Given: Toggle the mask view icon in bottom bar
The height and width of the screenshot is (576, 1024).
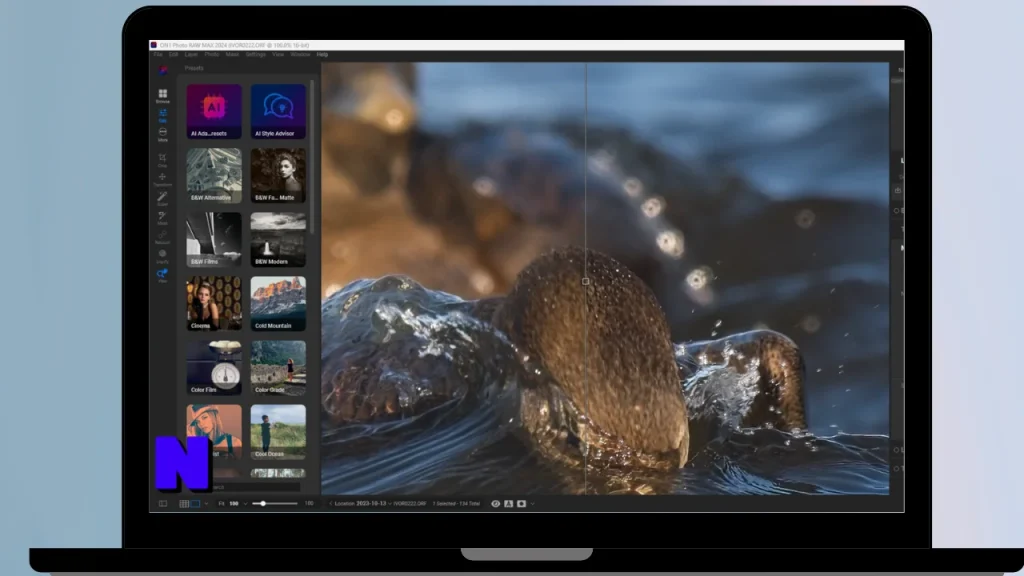Looking at the screenshot, I should [521, 504].
